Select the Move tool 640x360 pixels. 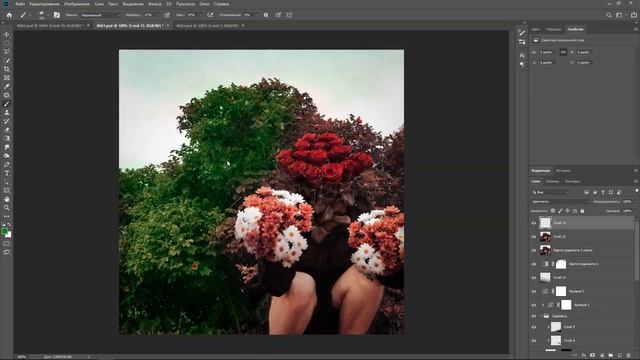[x=7, y=34]
